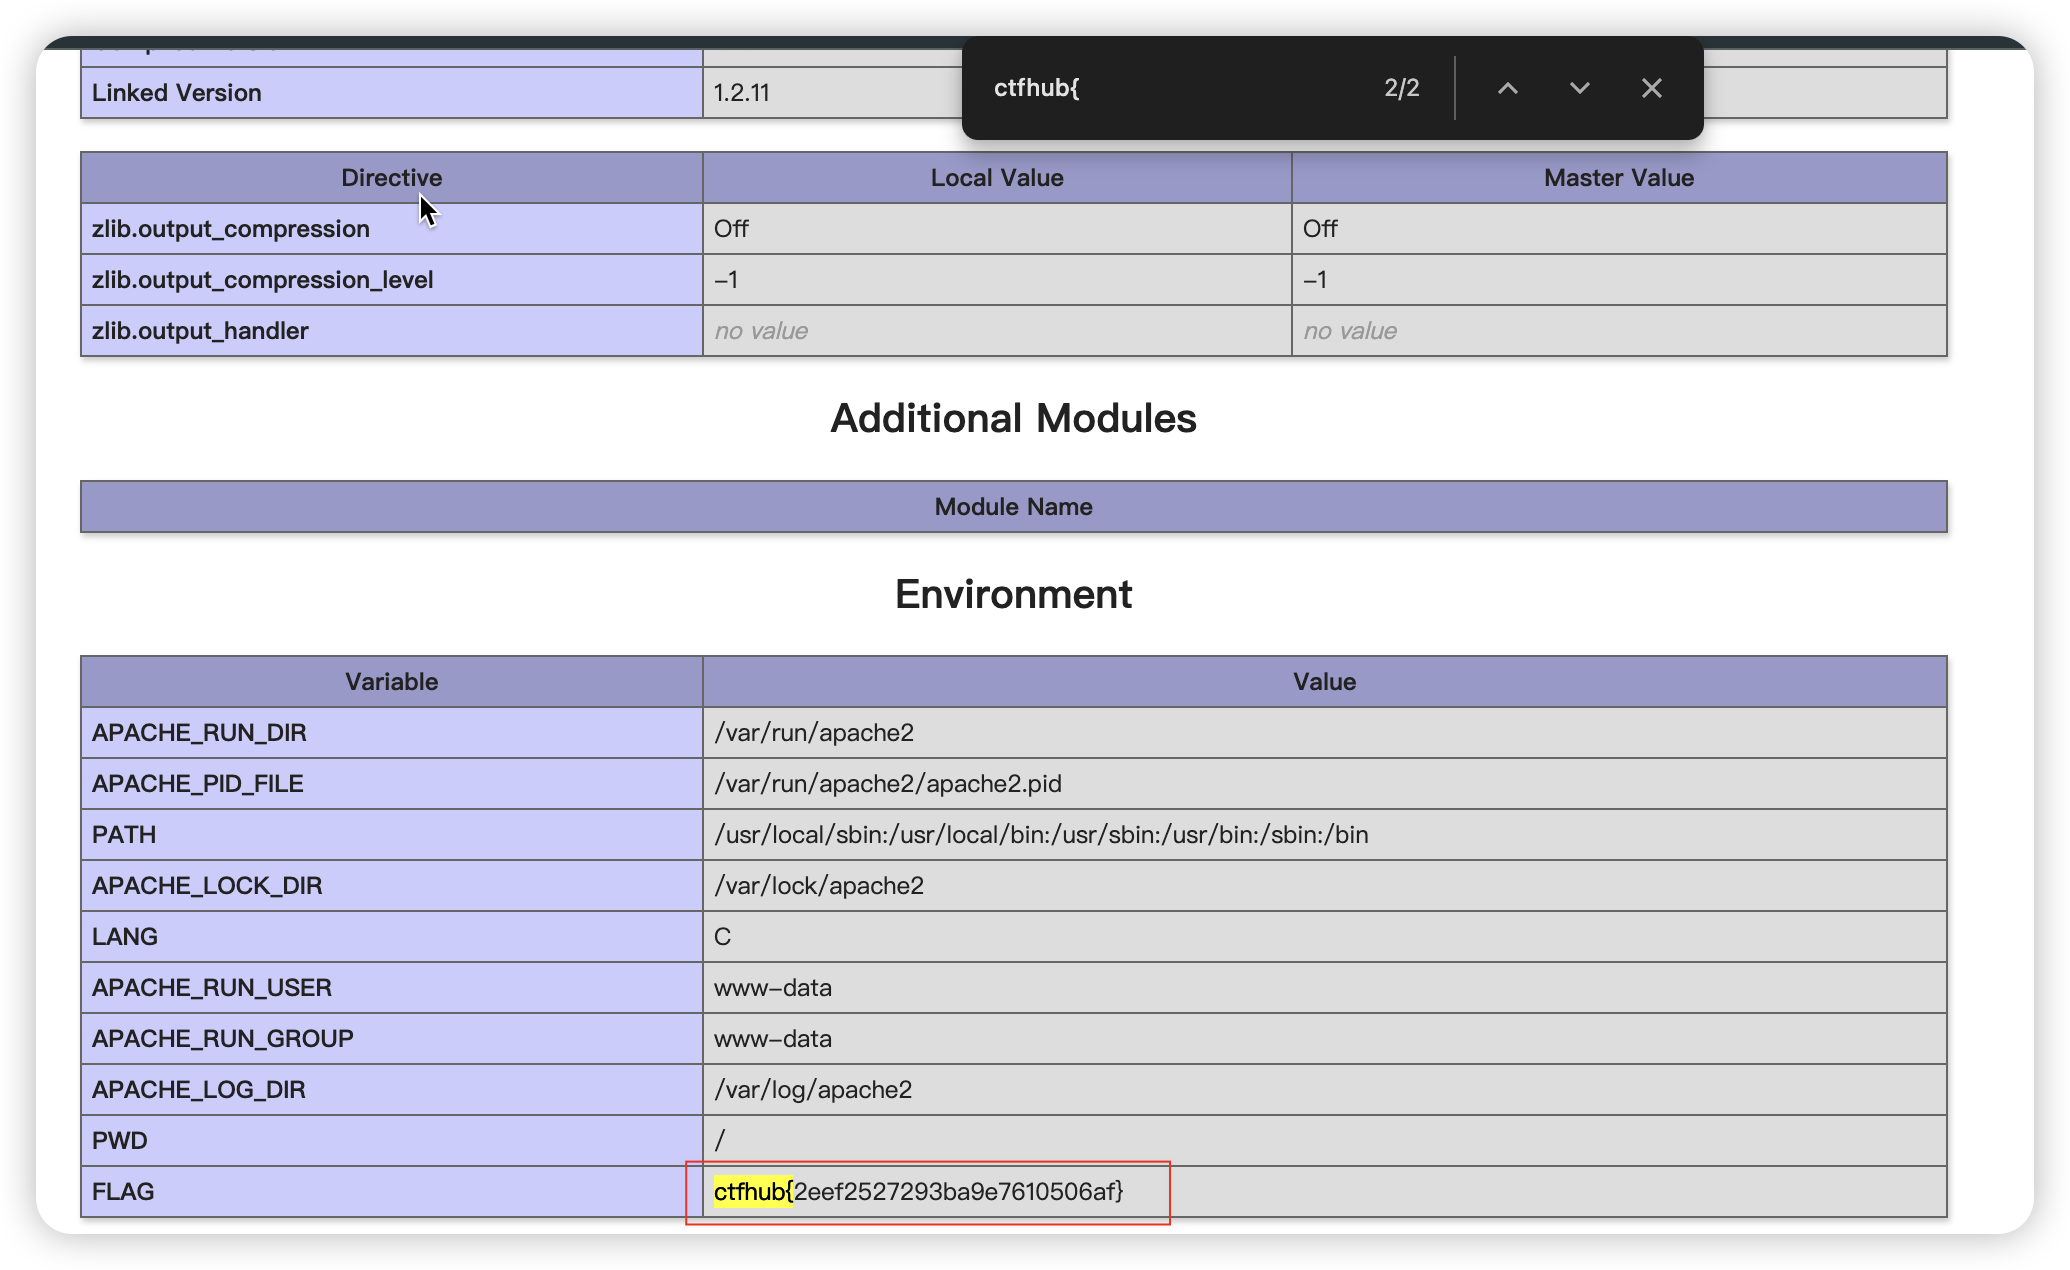Click zlib.output_compression_level master value -1
Viewport: 2070px width, 1270px height.
[1315, 280]
